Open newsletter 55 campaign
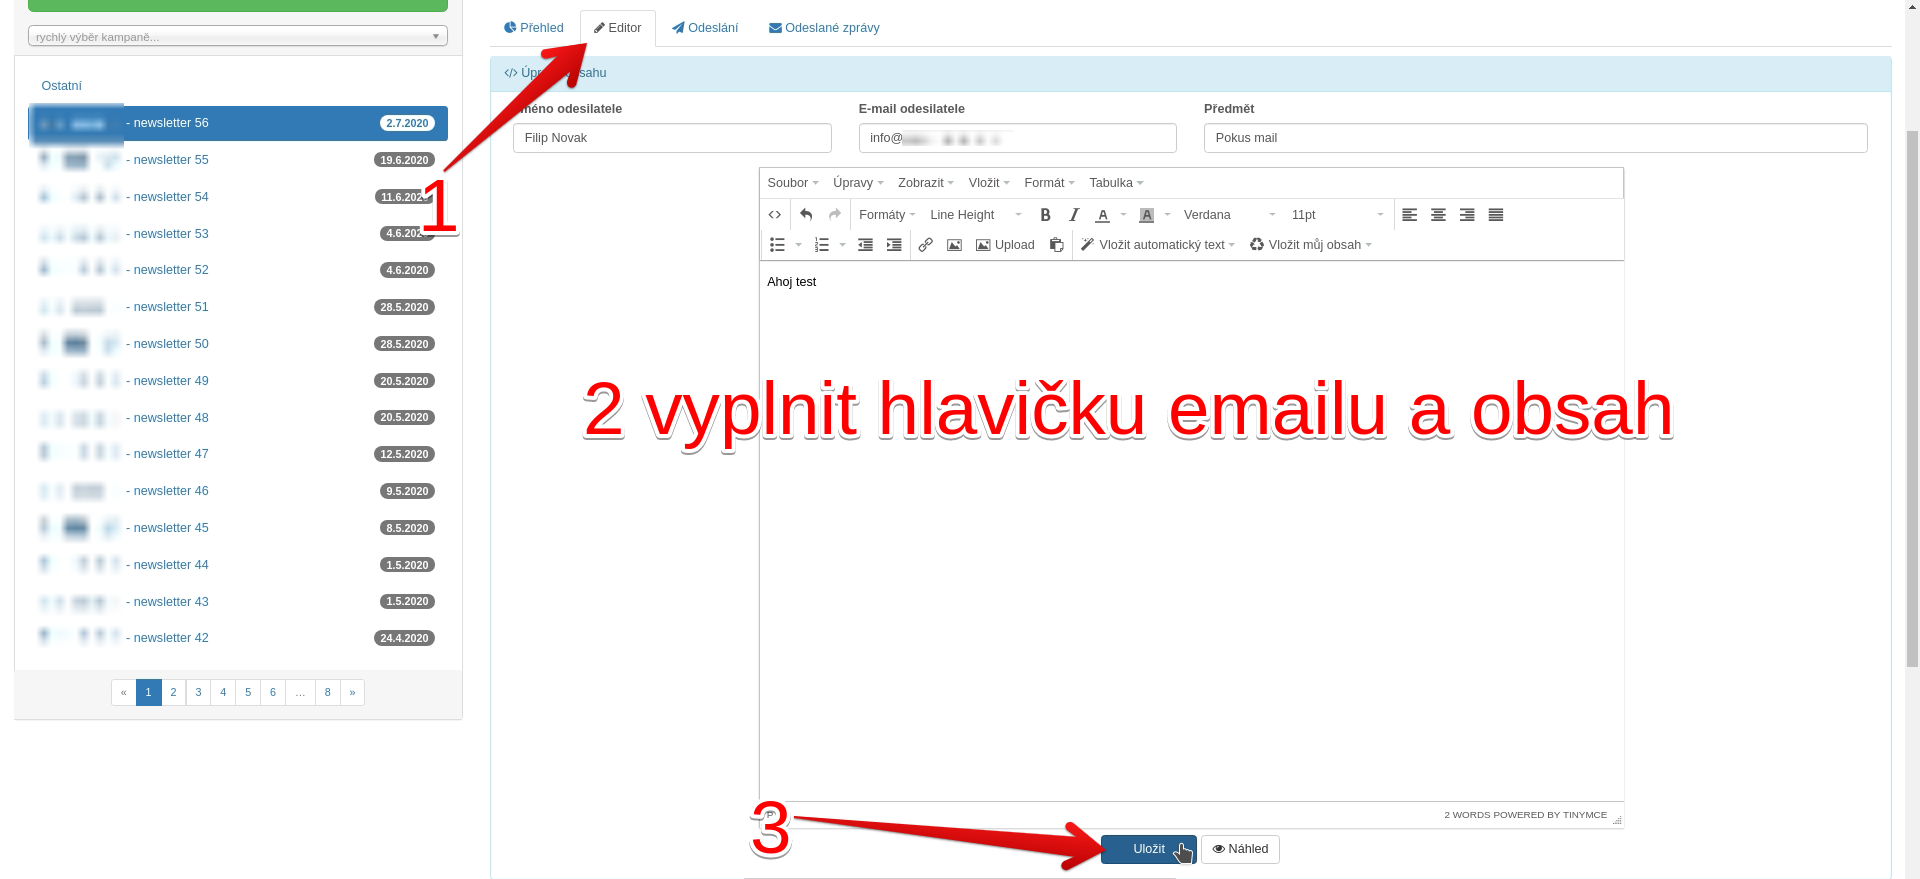 [x=238, y=160]
